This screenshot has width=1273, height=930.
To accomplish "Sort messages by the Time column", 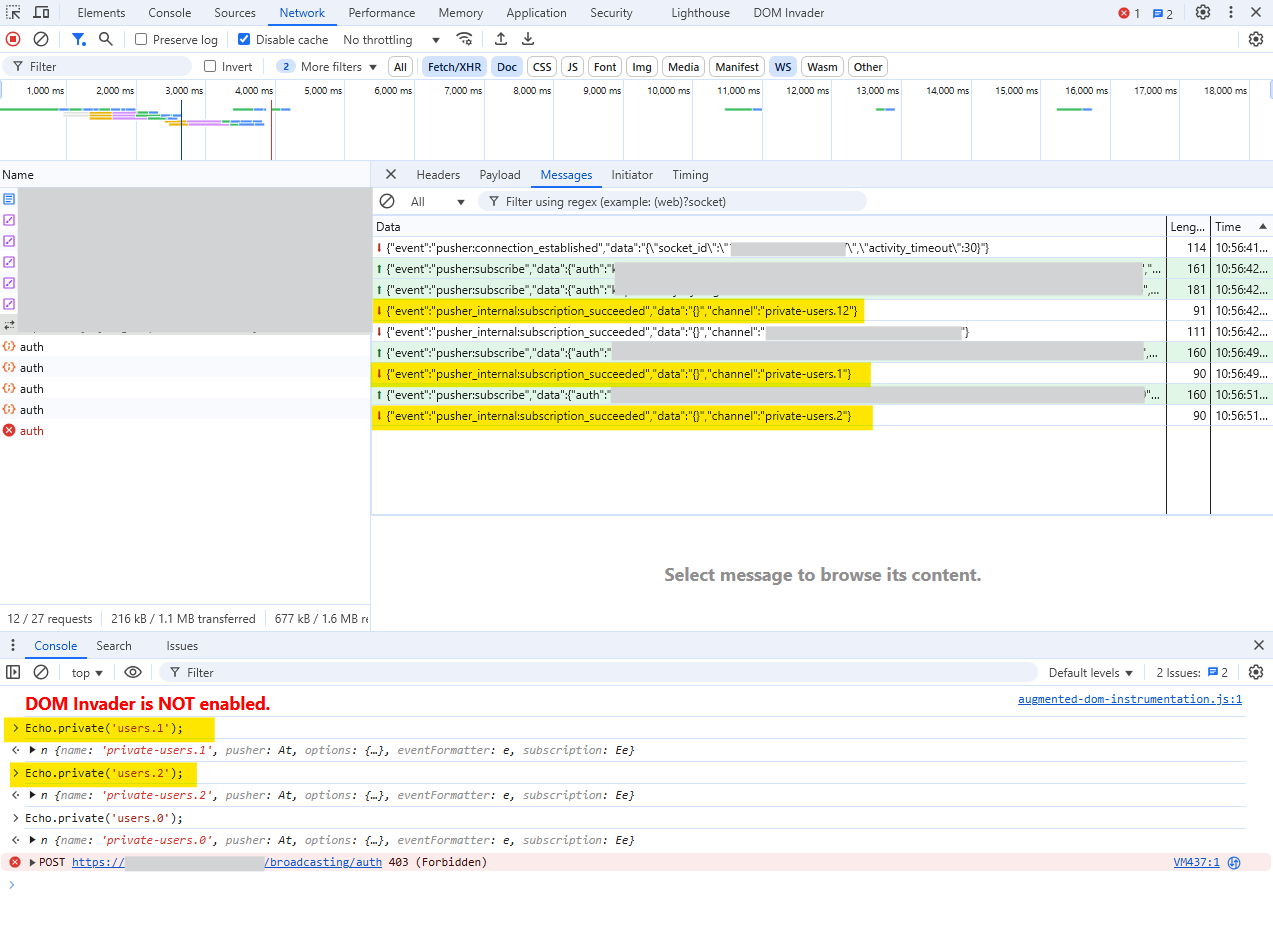I will [x=1241, y=227].
